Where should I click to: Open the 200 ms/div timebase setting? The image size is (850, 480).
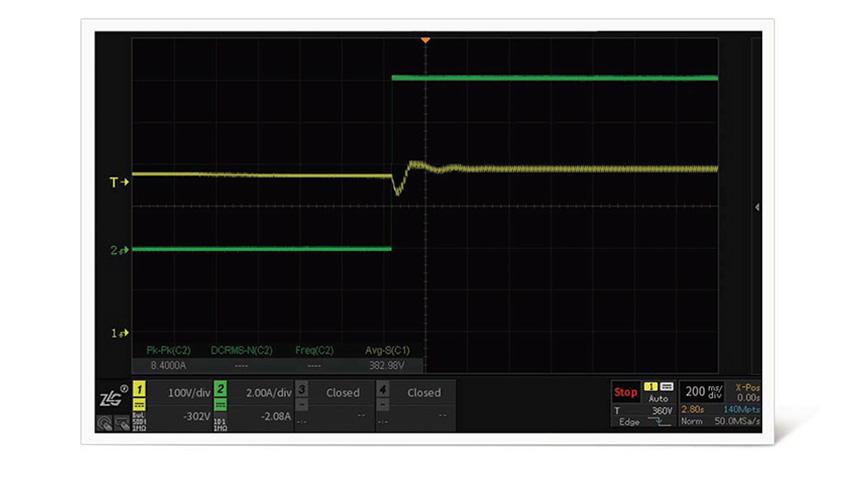pos(704,392)
